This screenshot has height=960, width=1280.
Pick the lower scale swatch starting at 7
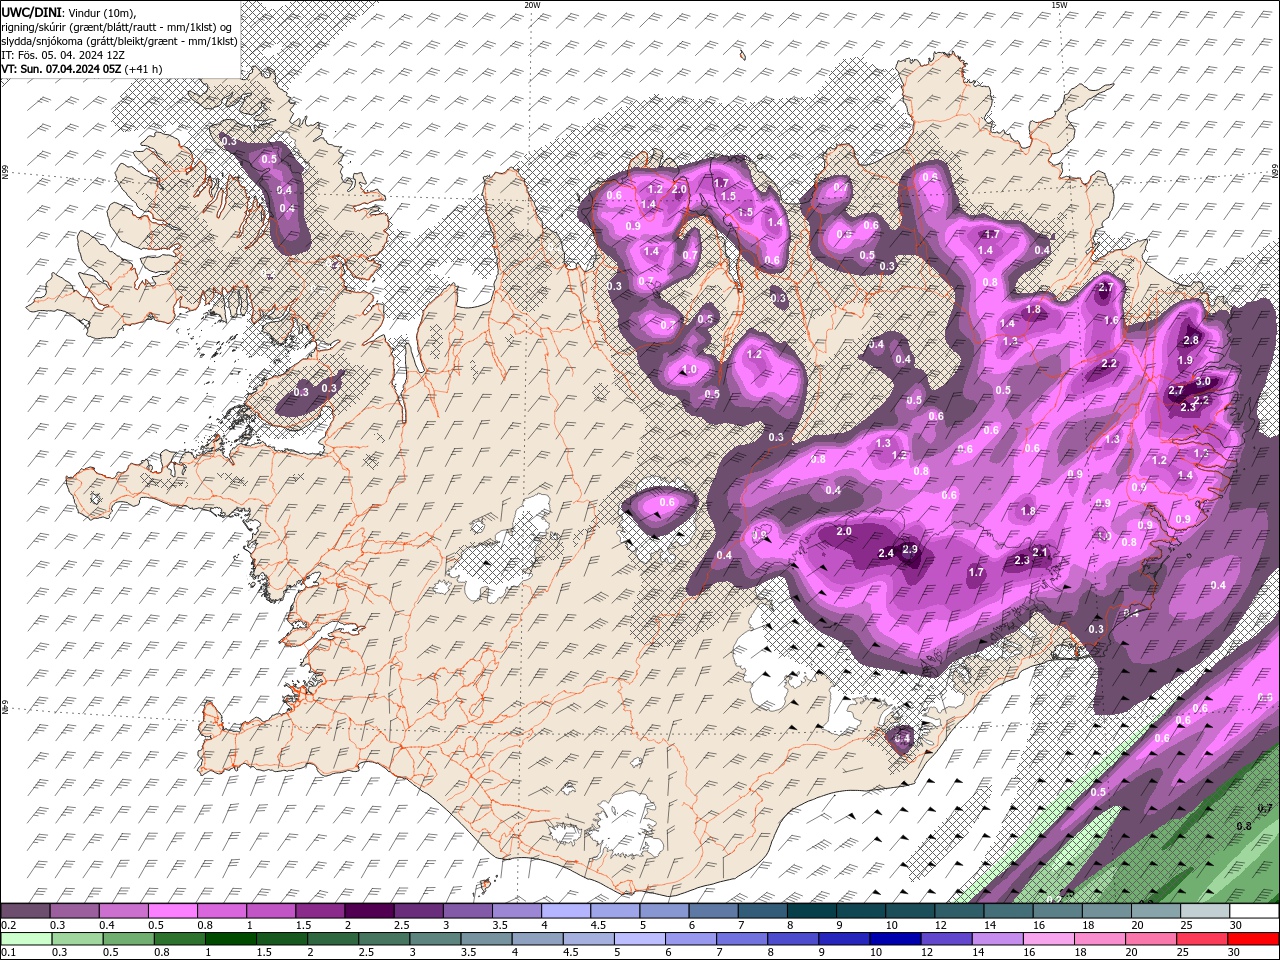741,939
